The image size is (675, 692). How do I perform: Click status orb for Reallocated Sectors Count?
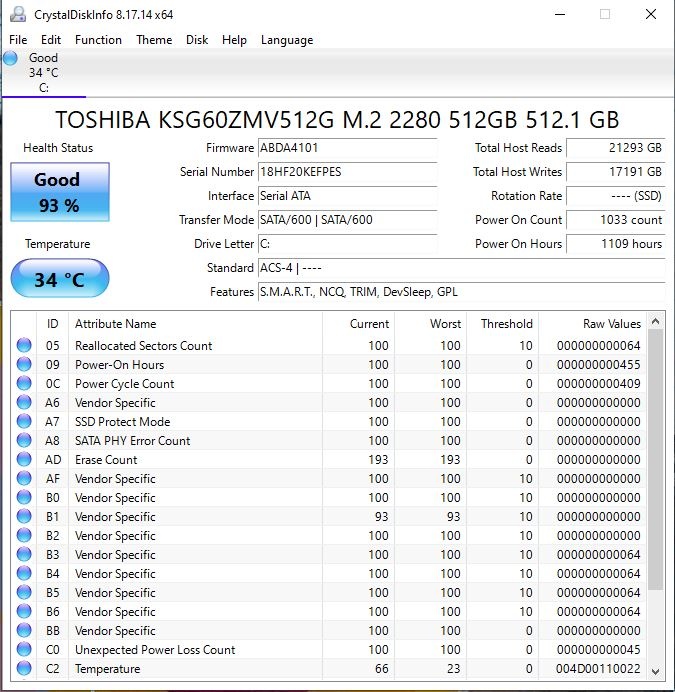click(24, 345)
